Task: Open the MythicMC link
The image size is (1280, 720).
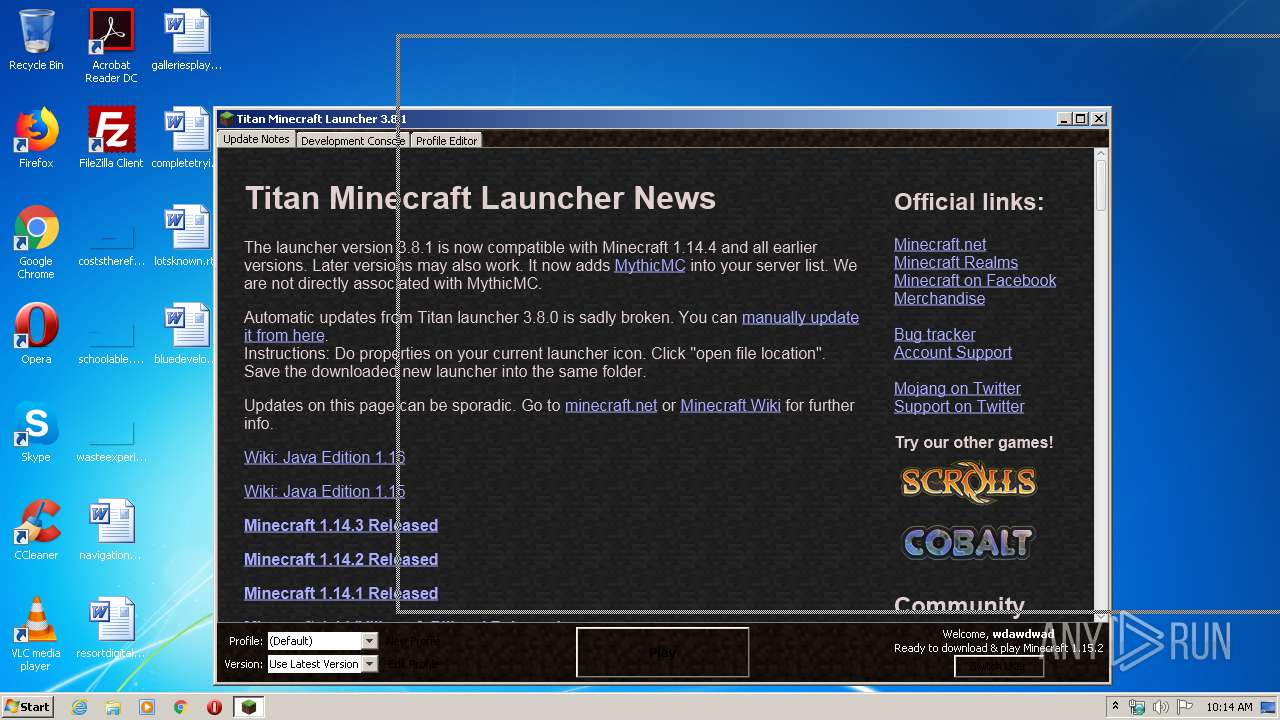Action: (650, 265)
